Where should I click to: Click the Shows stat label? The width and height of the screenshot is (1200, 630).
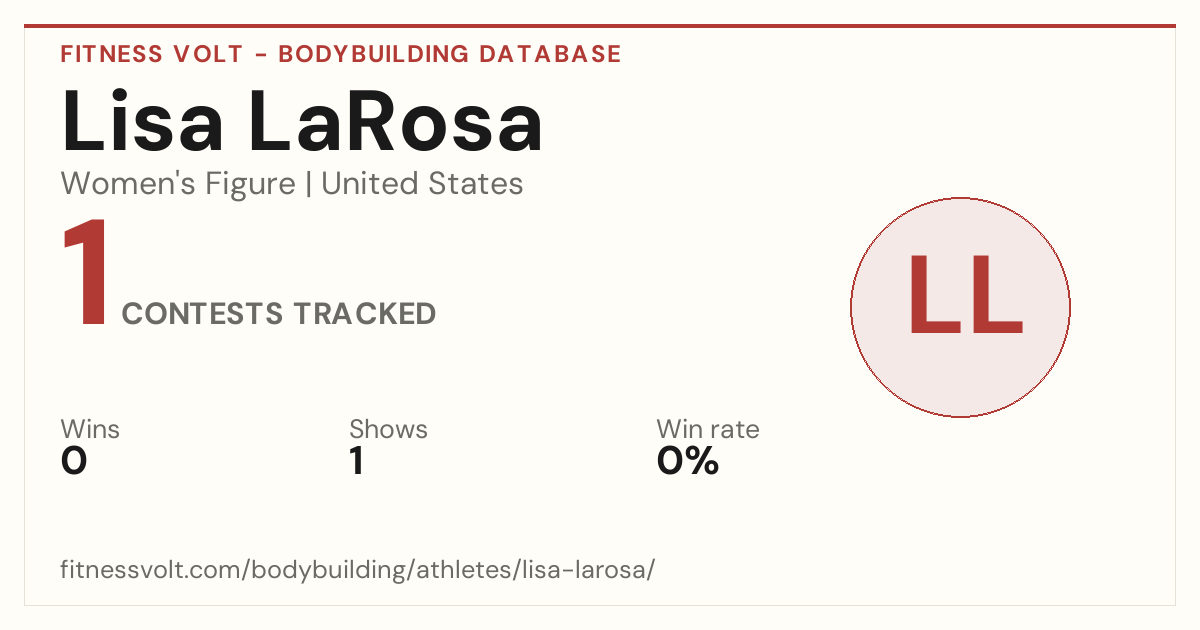(x=388, y=430)
